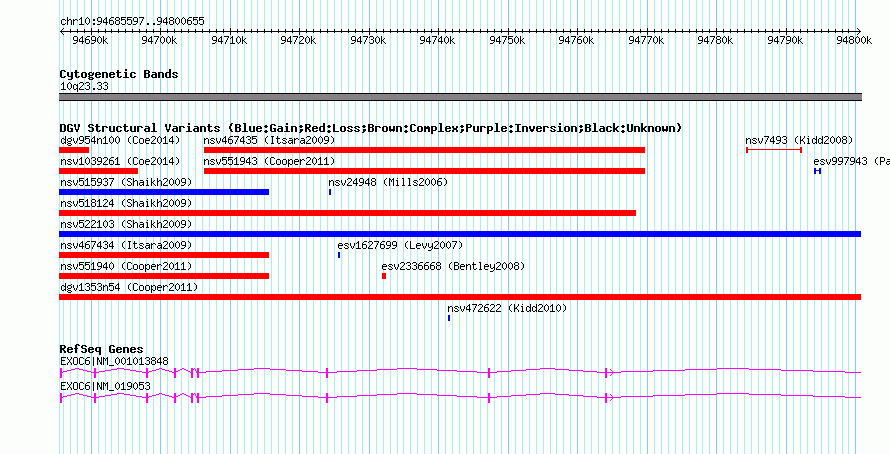Image resolution: width=890 pixels, height=454 pixels.
Task: Open the nsv518124 (Shaikh2009) label
Action: pos(126,203)
